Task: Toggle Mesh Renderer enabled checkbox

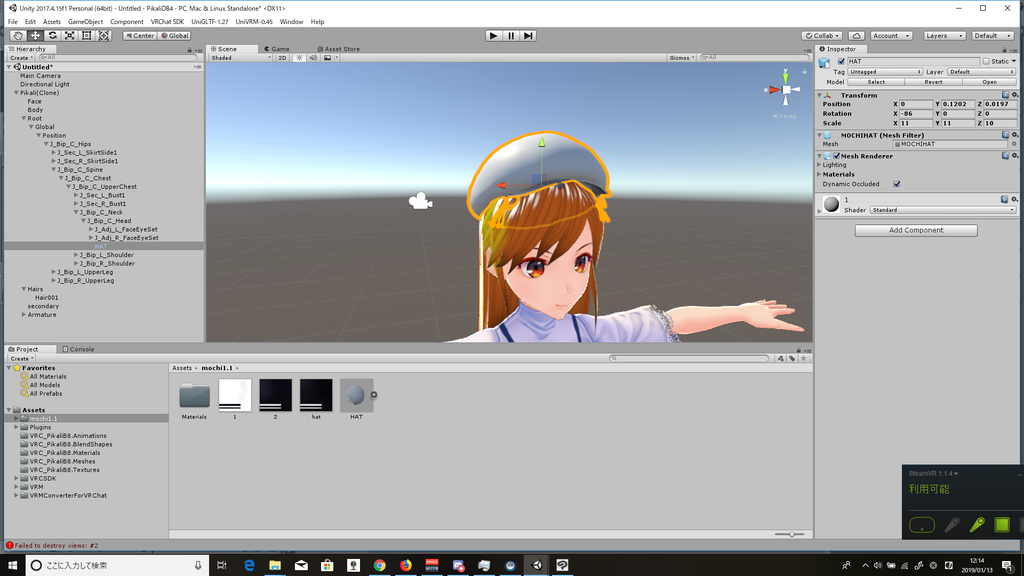Action: point(837,156)
